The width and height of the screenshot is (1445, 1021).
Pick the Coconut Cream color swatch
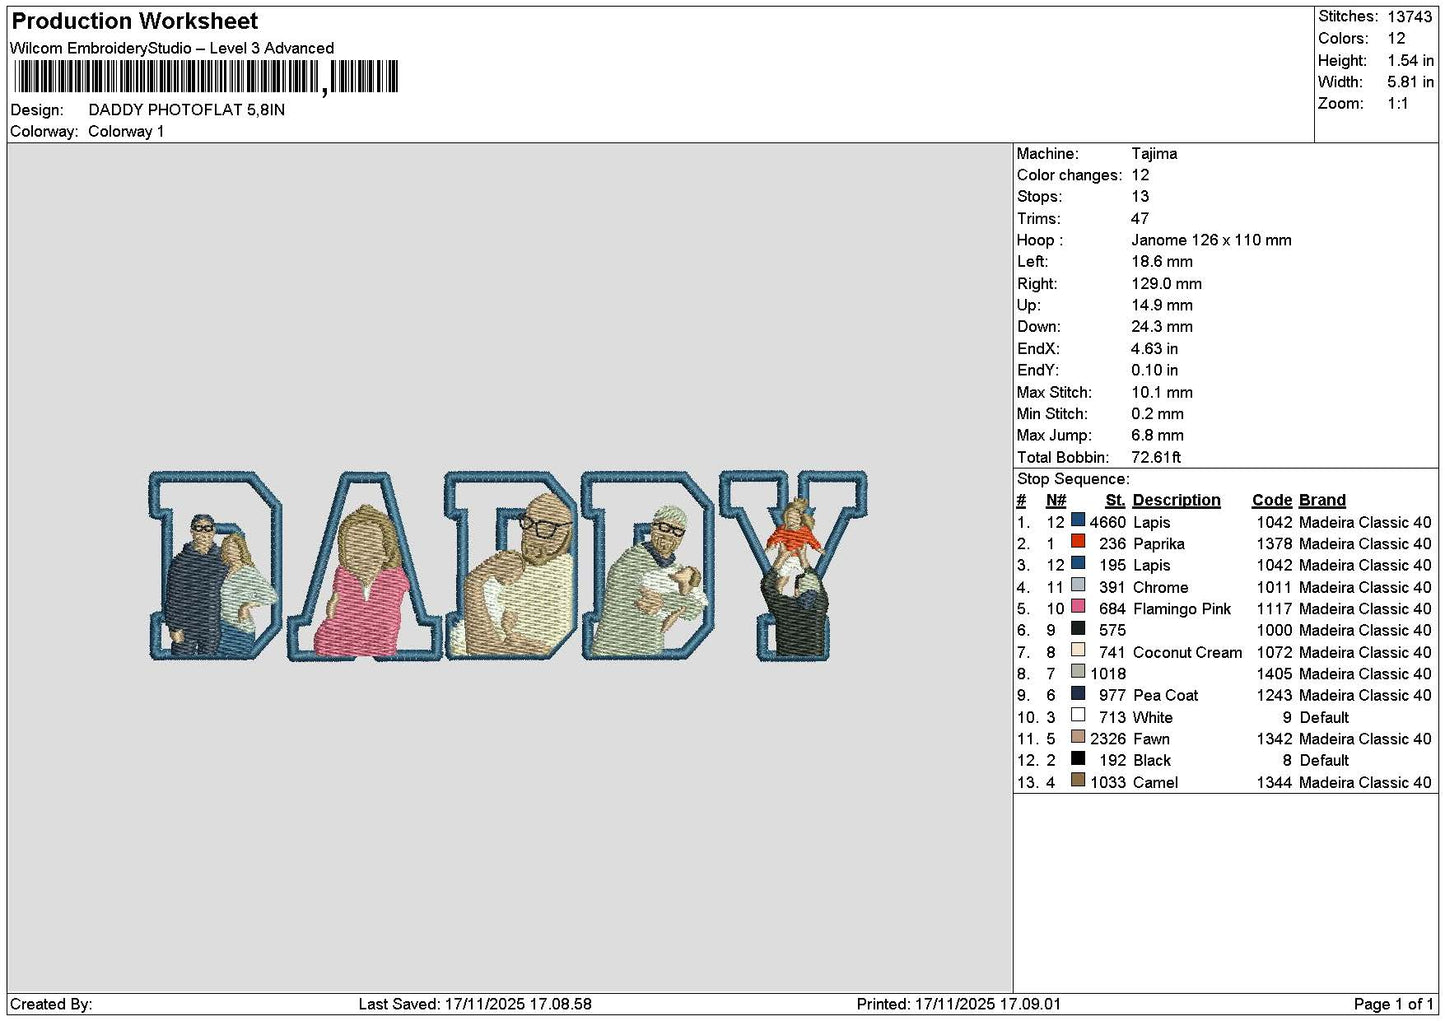point(1078,650)
